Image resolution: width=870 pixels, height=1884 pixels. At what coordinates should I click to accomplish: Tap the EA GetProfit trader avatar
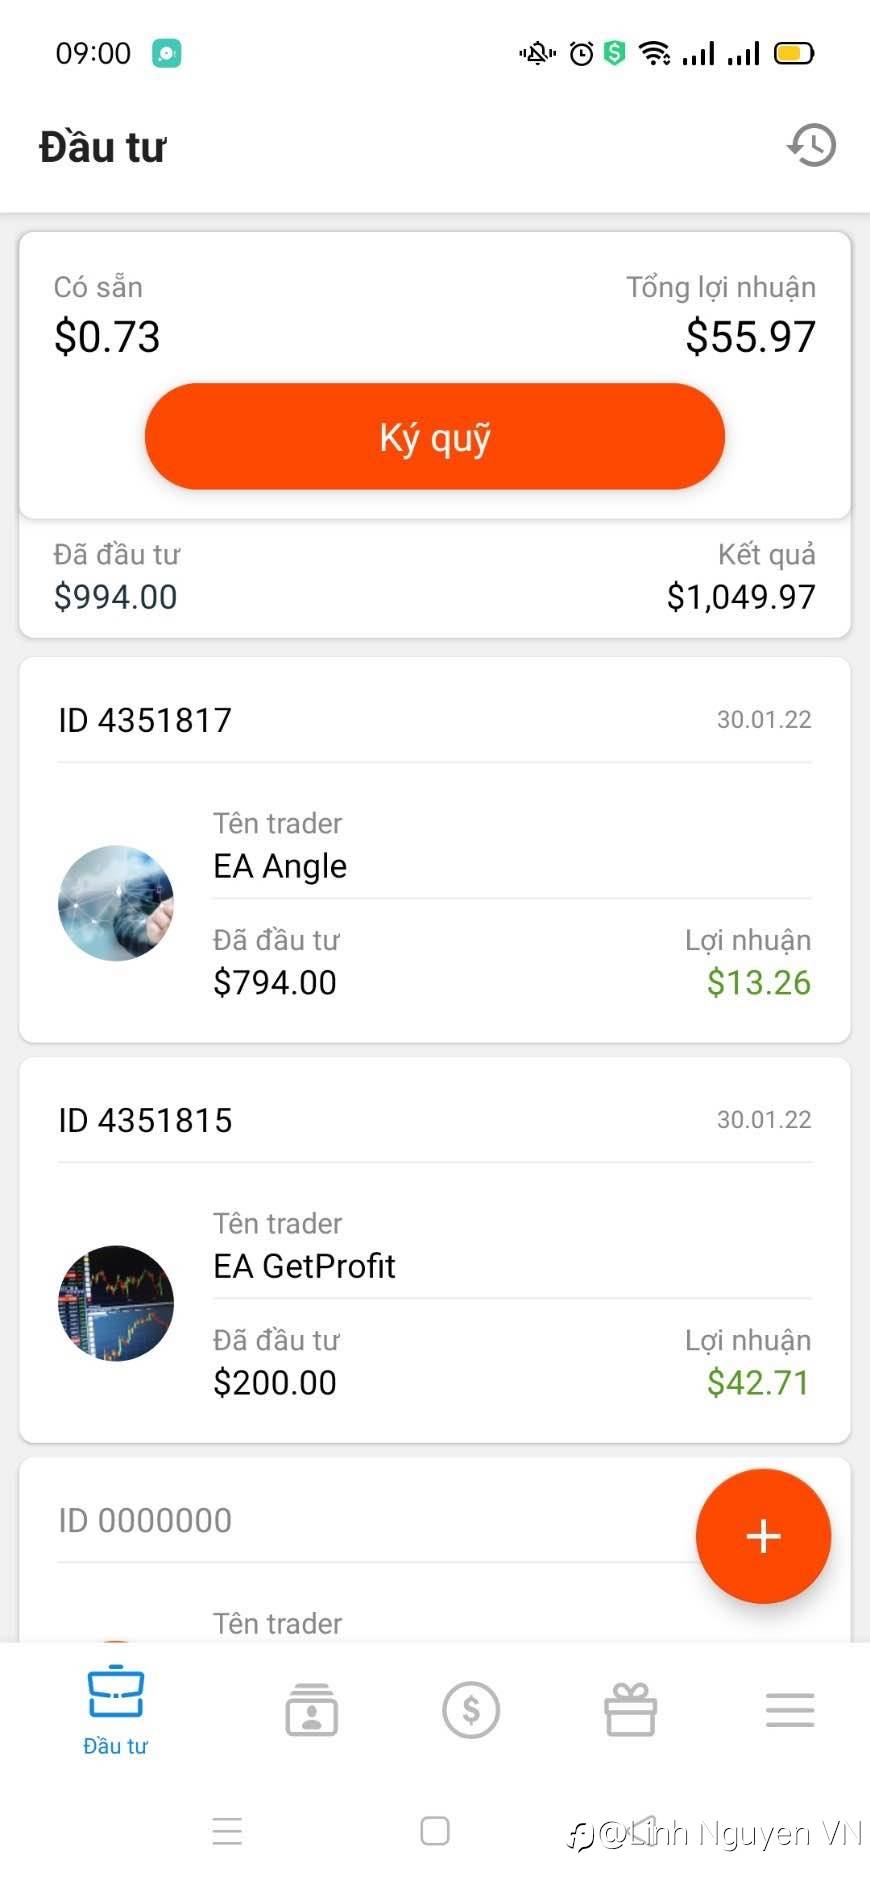click(116, 1303)
